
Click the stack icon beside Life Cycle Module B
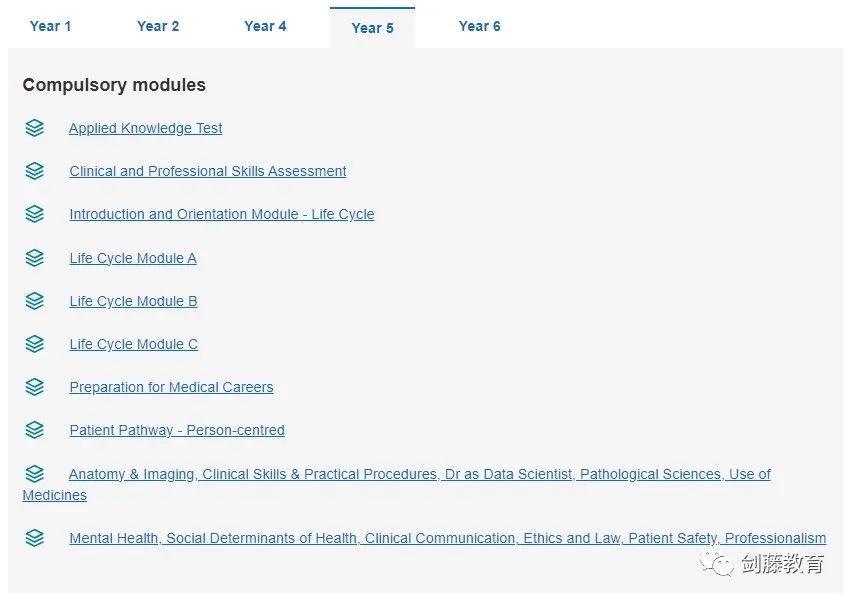(35, 301)
